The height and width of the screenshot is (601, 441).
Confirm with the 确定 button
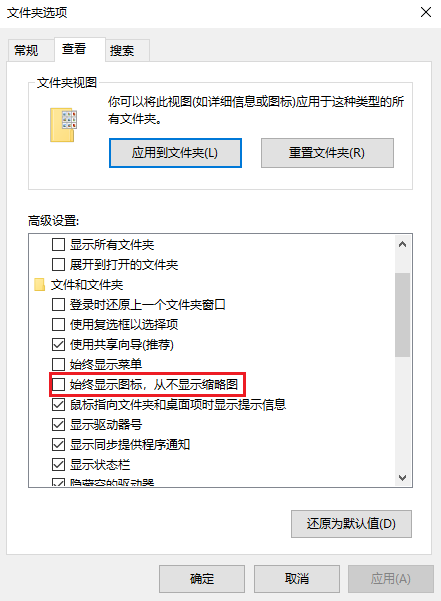pos(202,579)
